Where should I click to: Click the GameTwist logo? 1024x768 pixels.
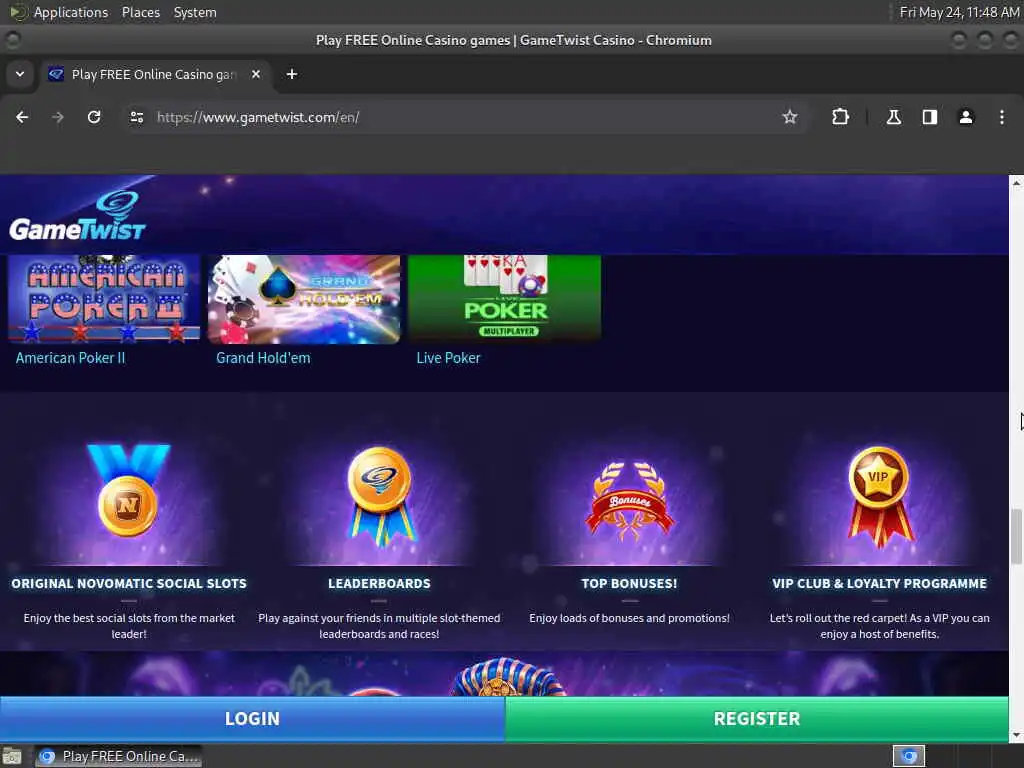[x=77, y=216]
